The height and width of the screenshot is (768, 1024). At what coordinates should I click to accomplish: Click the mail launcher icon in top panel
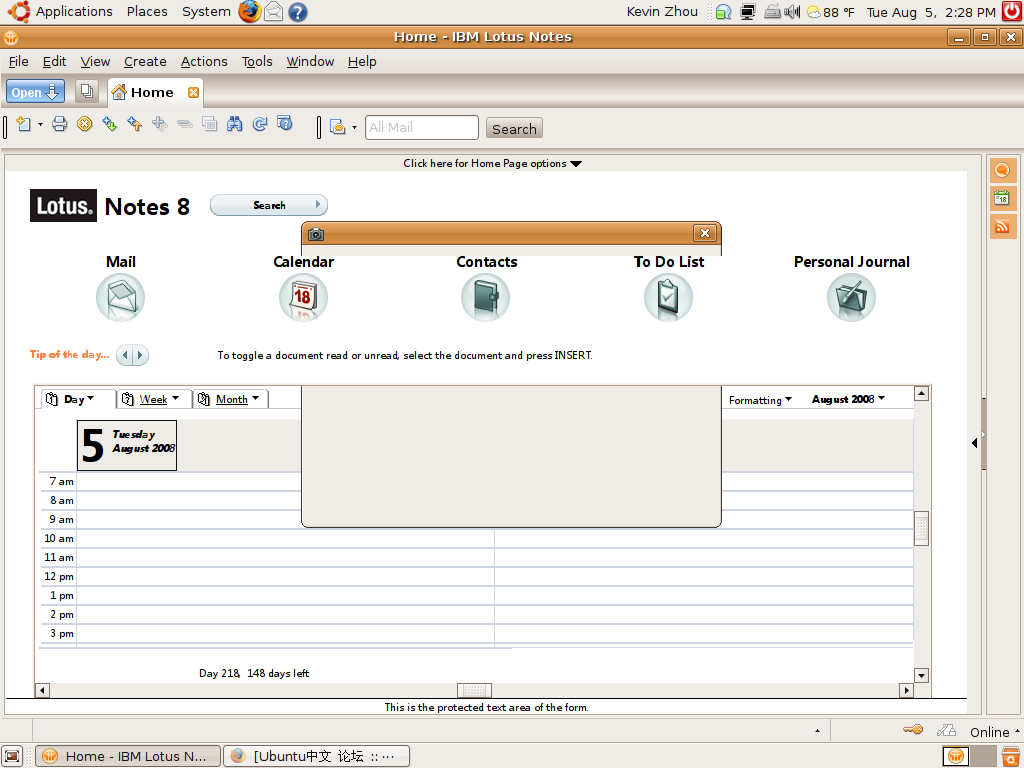274,12
